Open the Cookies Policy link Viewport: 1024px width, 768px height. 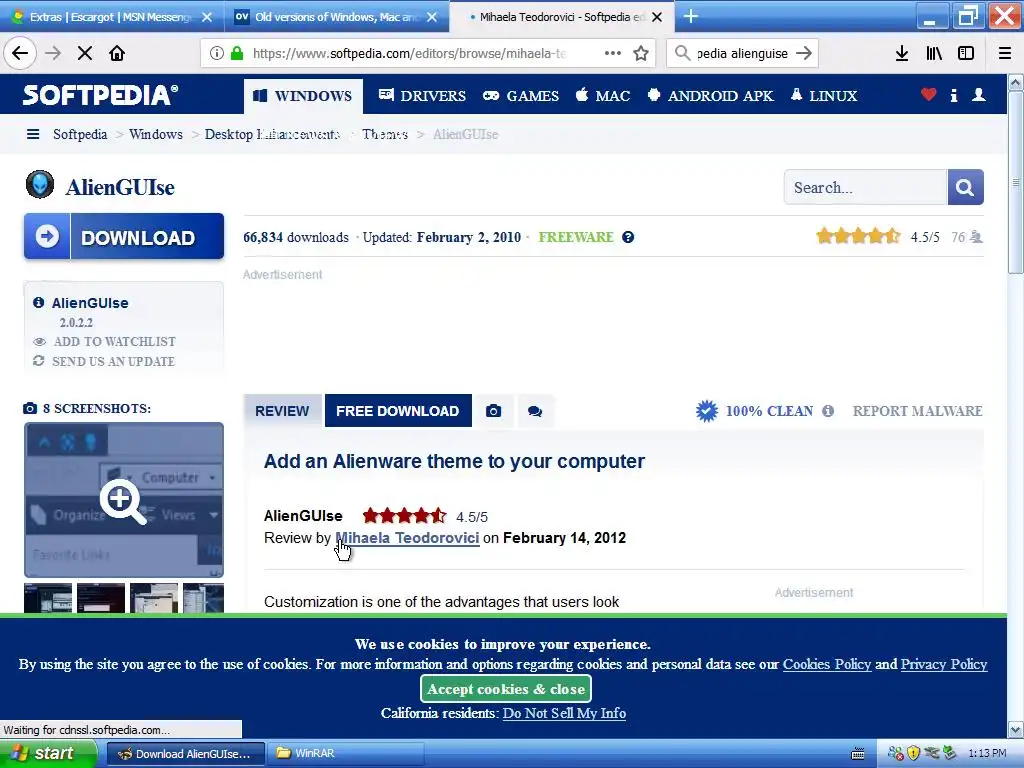(x=827, y=664)
